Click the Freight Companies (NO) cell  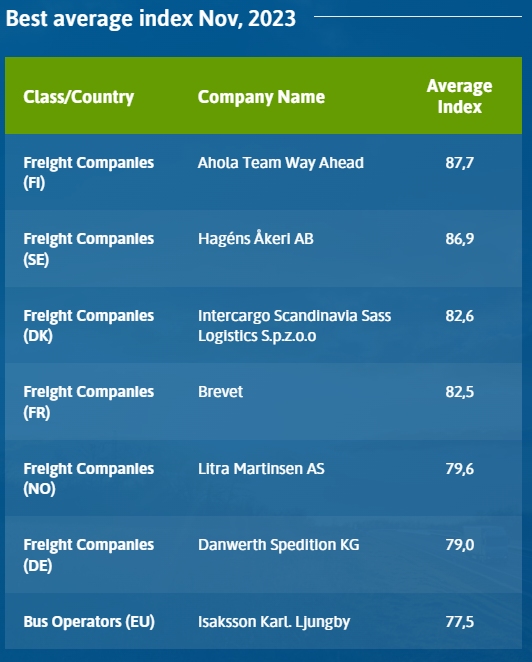[x=89, y=479]
